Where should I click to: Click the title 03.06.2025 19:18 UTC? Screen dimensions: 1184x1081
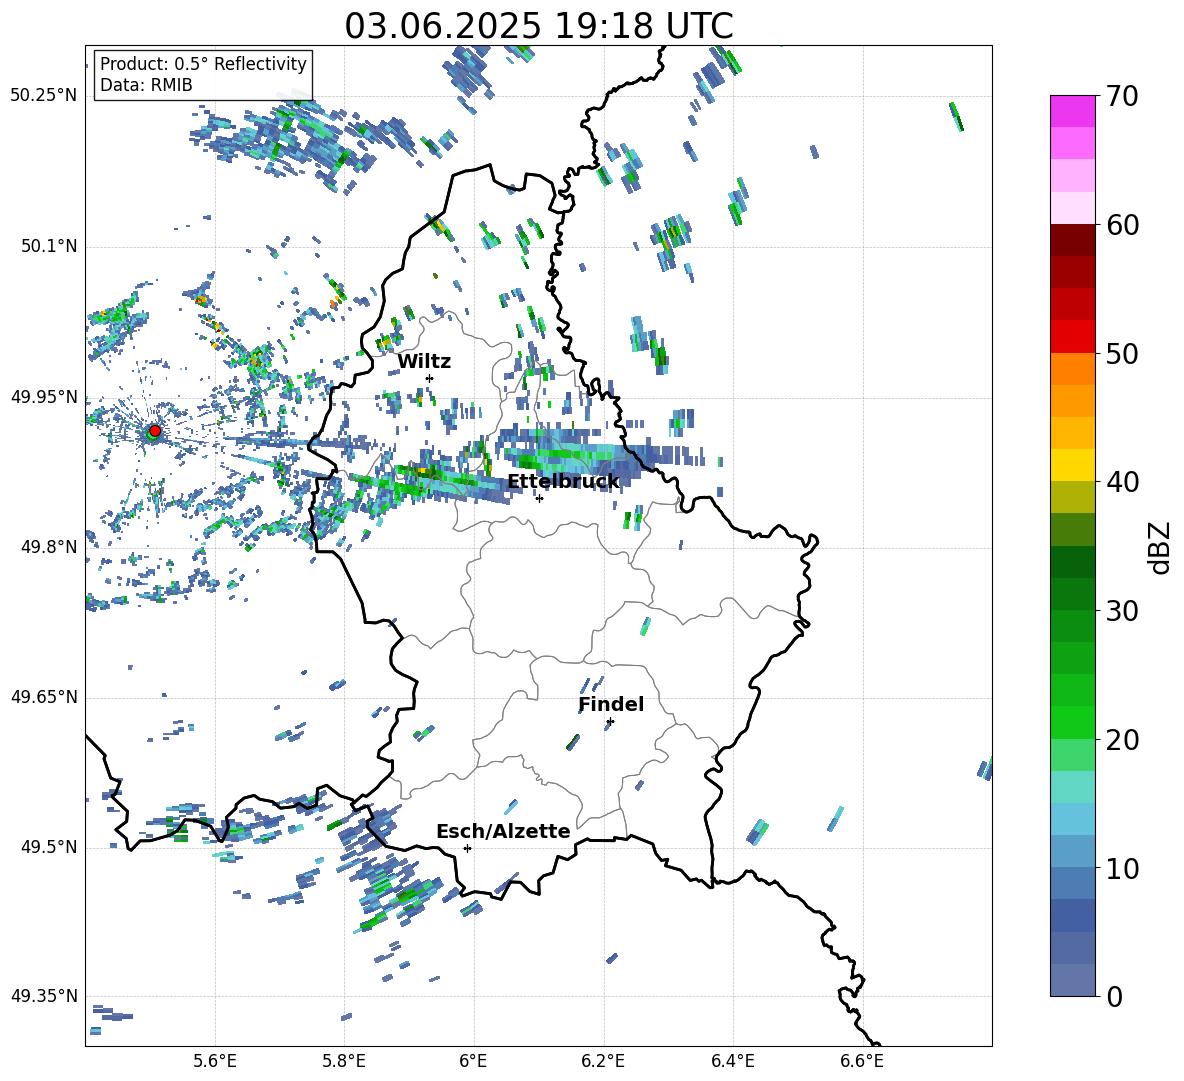click(x=539, y=26)
